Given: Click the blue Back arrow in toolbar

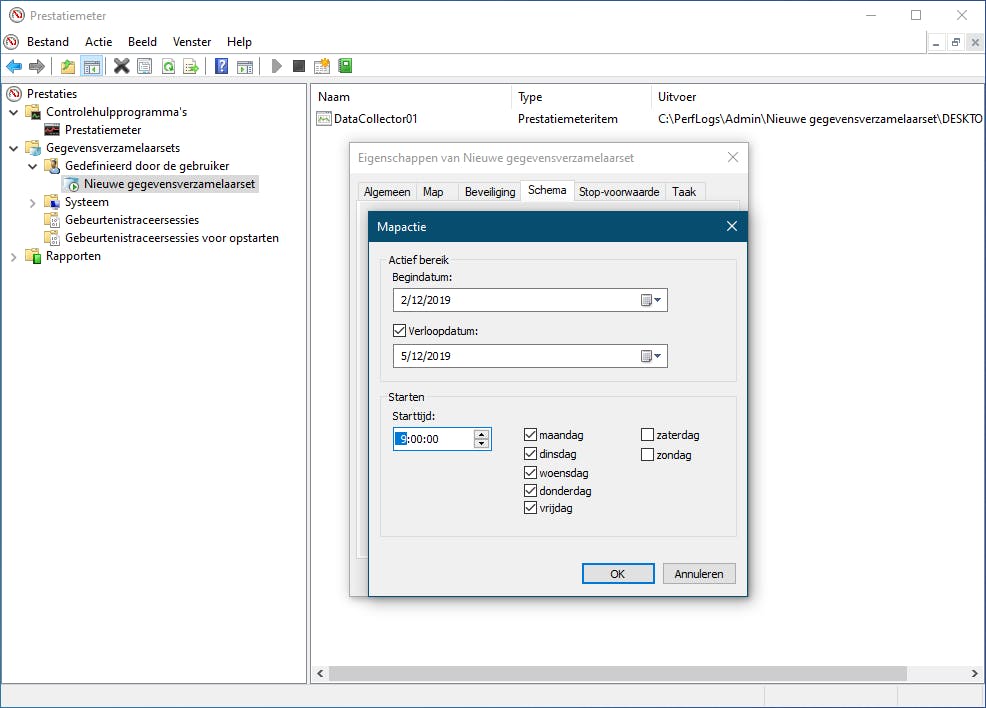Looking at the screenshot, I should click(14, 67).
